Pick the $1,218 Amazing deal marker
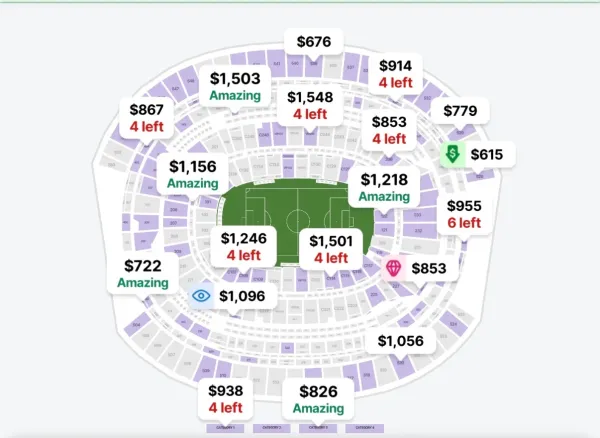 point(384,187)
